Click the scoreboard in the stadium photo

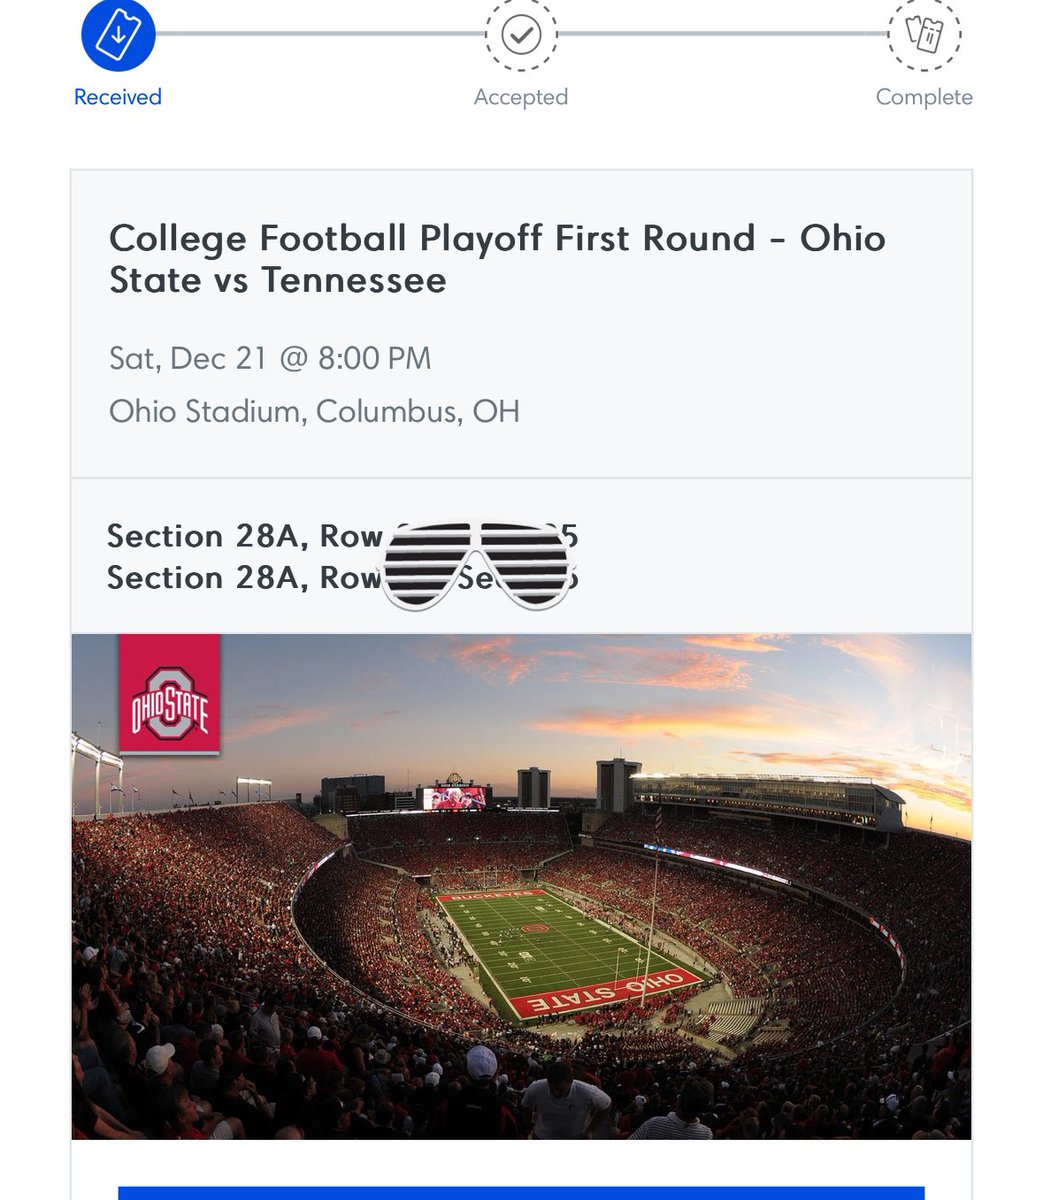455,797
